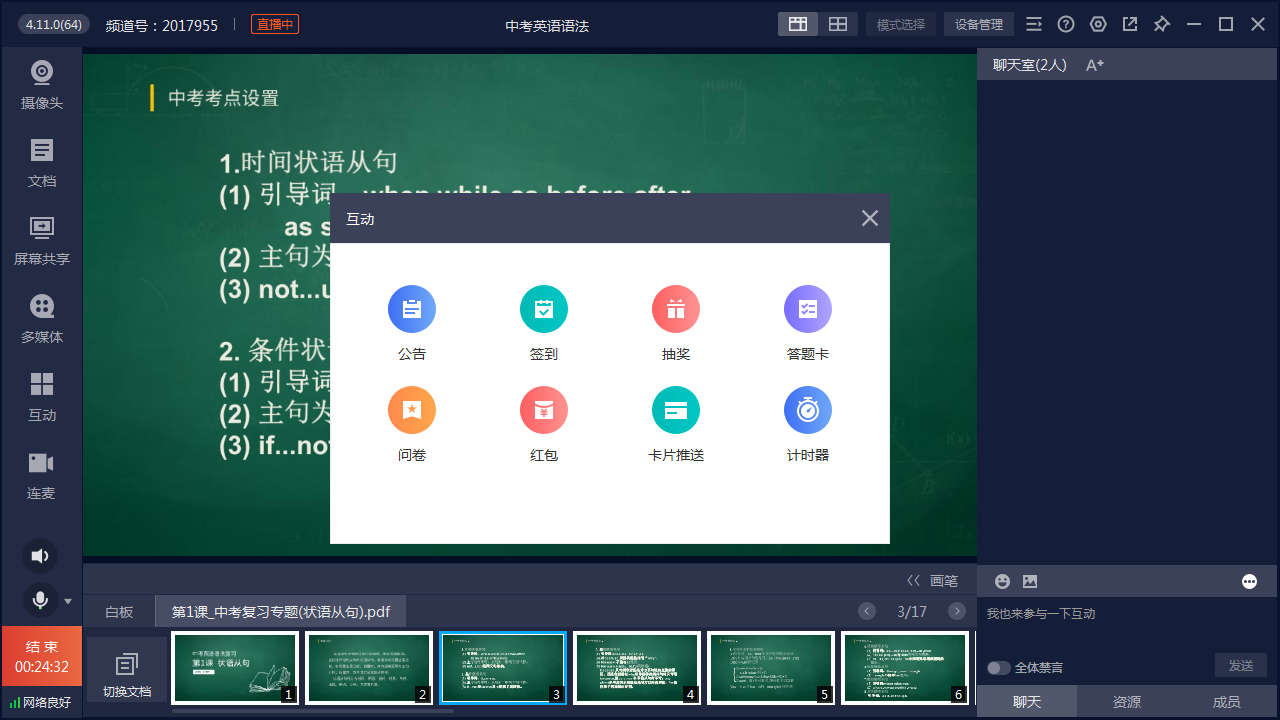Select slide thumbnail number 5

click(x=771, y=668)
